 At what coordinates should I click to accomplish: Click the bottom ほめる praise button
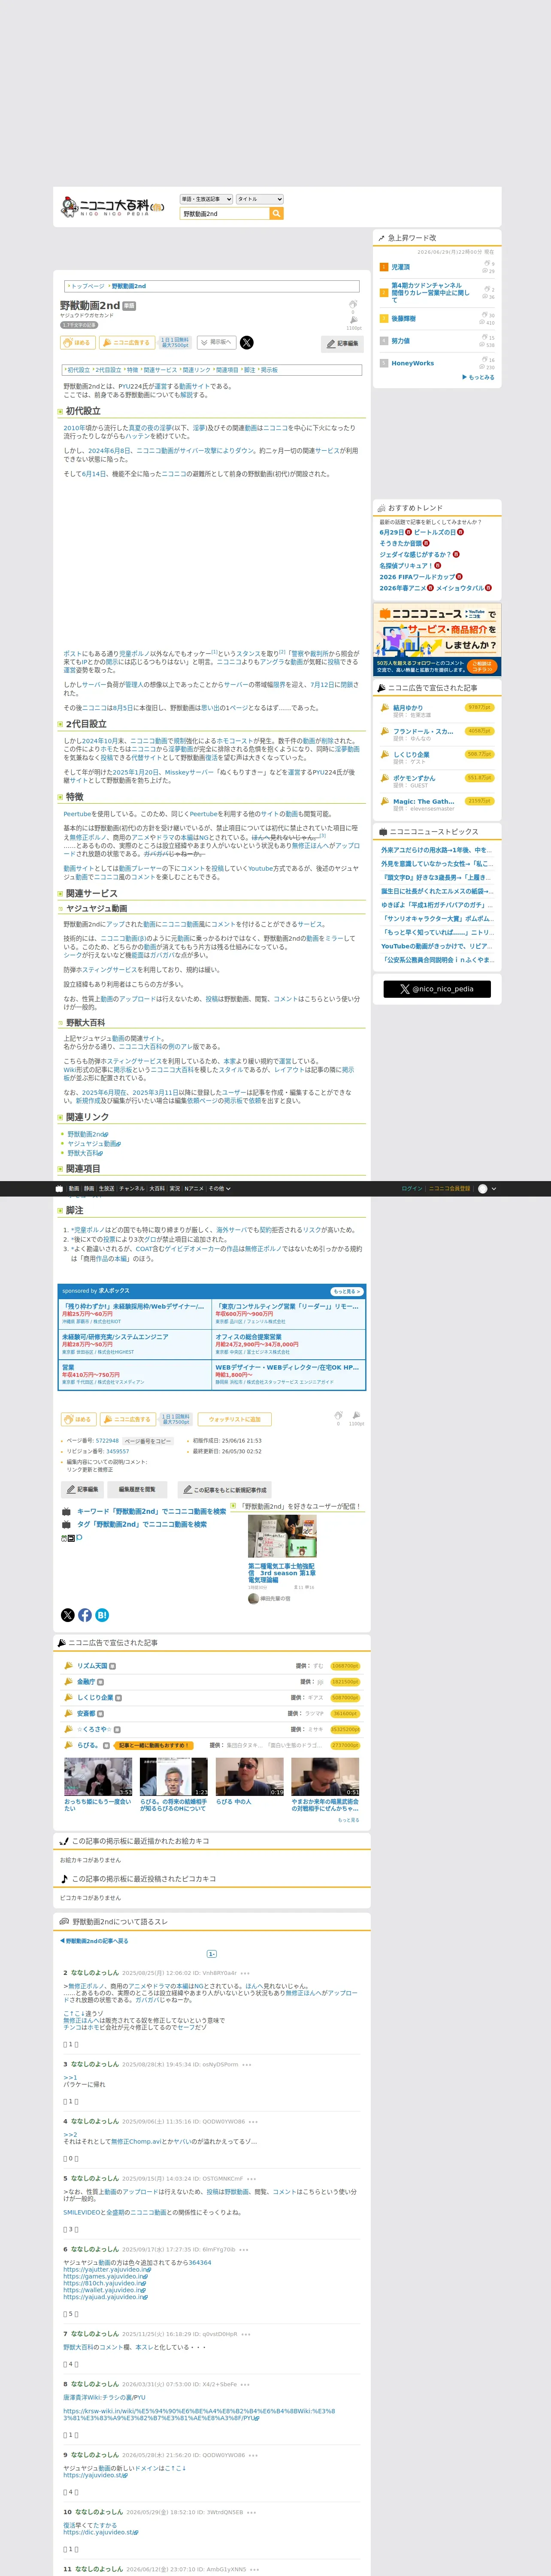click(x=78, y=1419)
